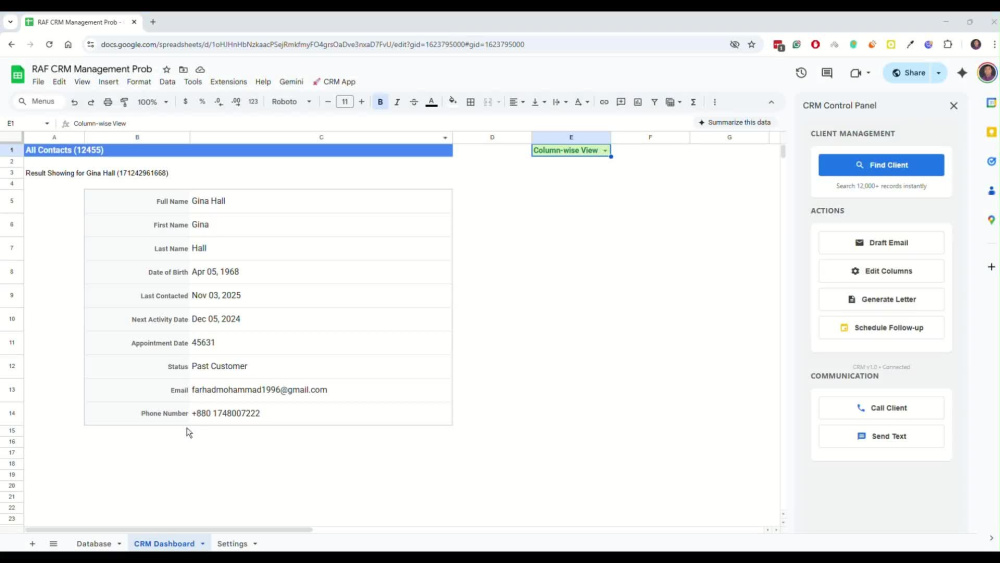
Task: Toggle italic formatting
Action: click(397, 102)
